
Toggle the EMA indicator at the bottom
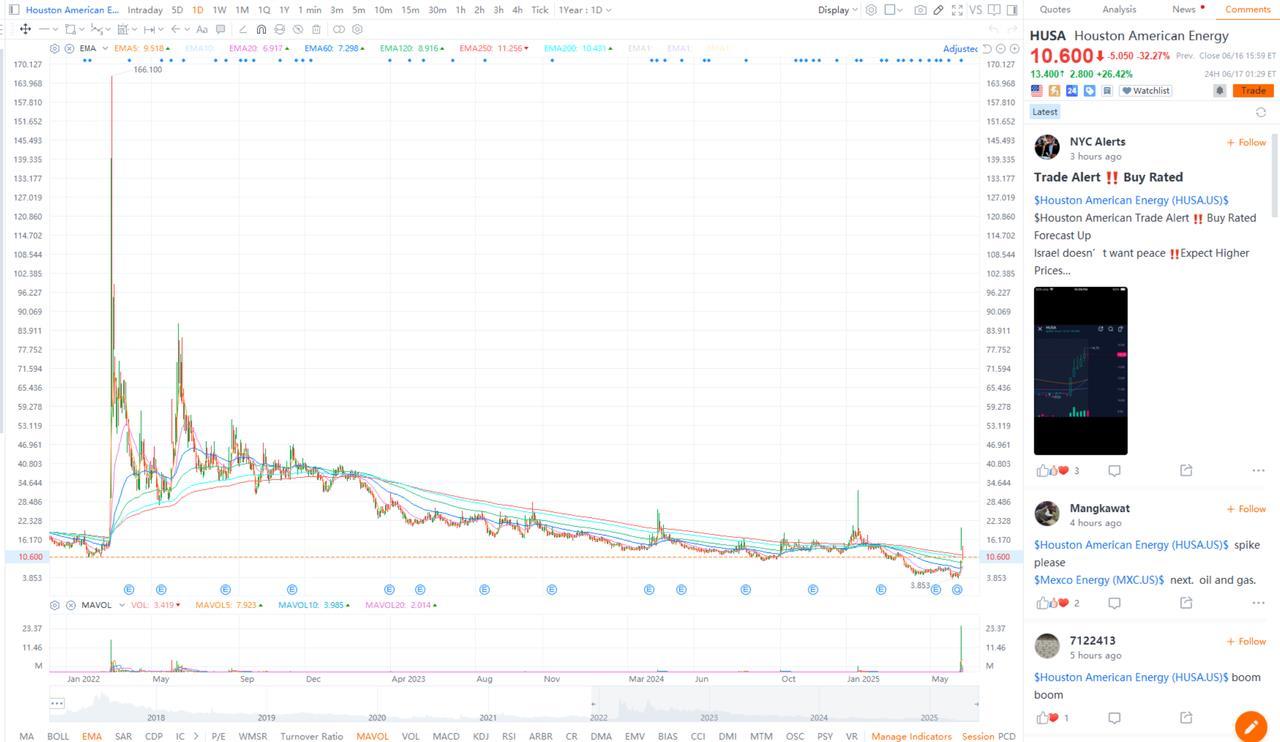tap(92, 736)
